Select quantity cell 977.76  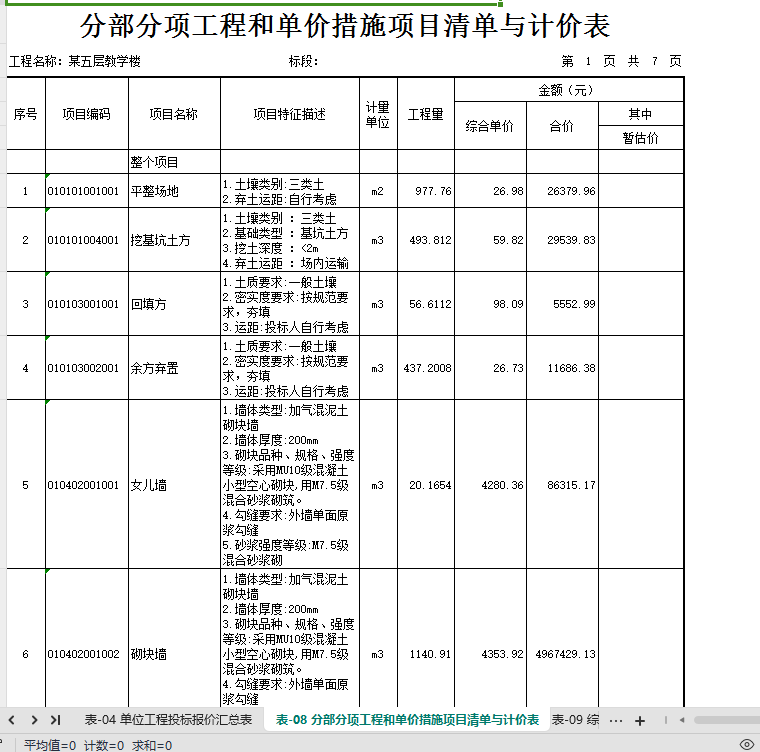pyautogui.click(x=426, y=191)
